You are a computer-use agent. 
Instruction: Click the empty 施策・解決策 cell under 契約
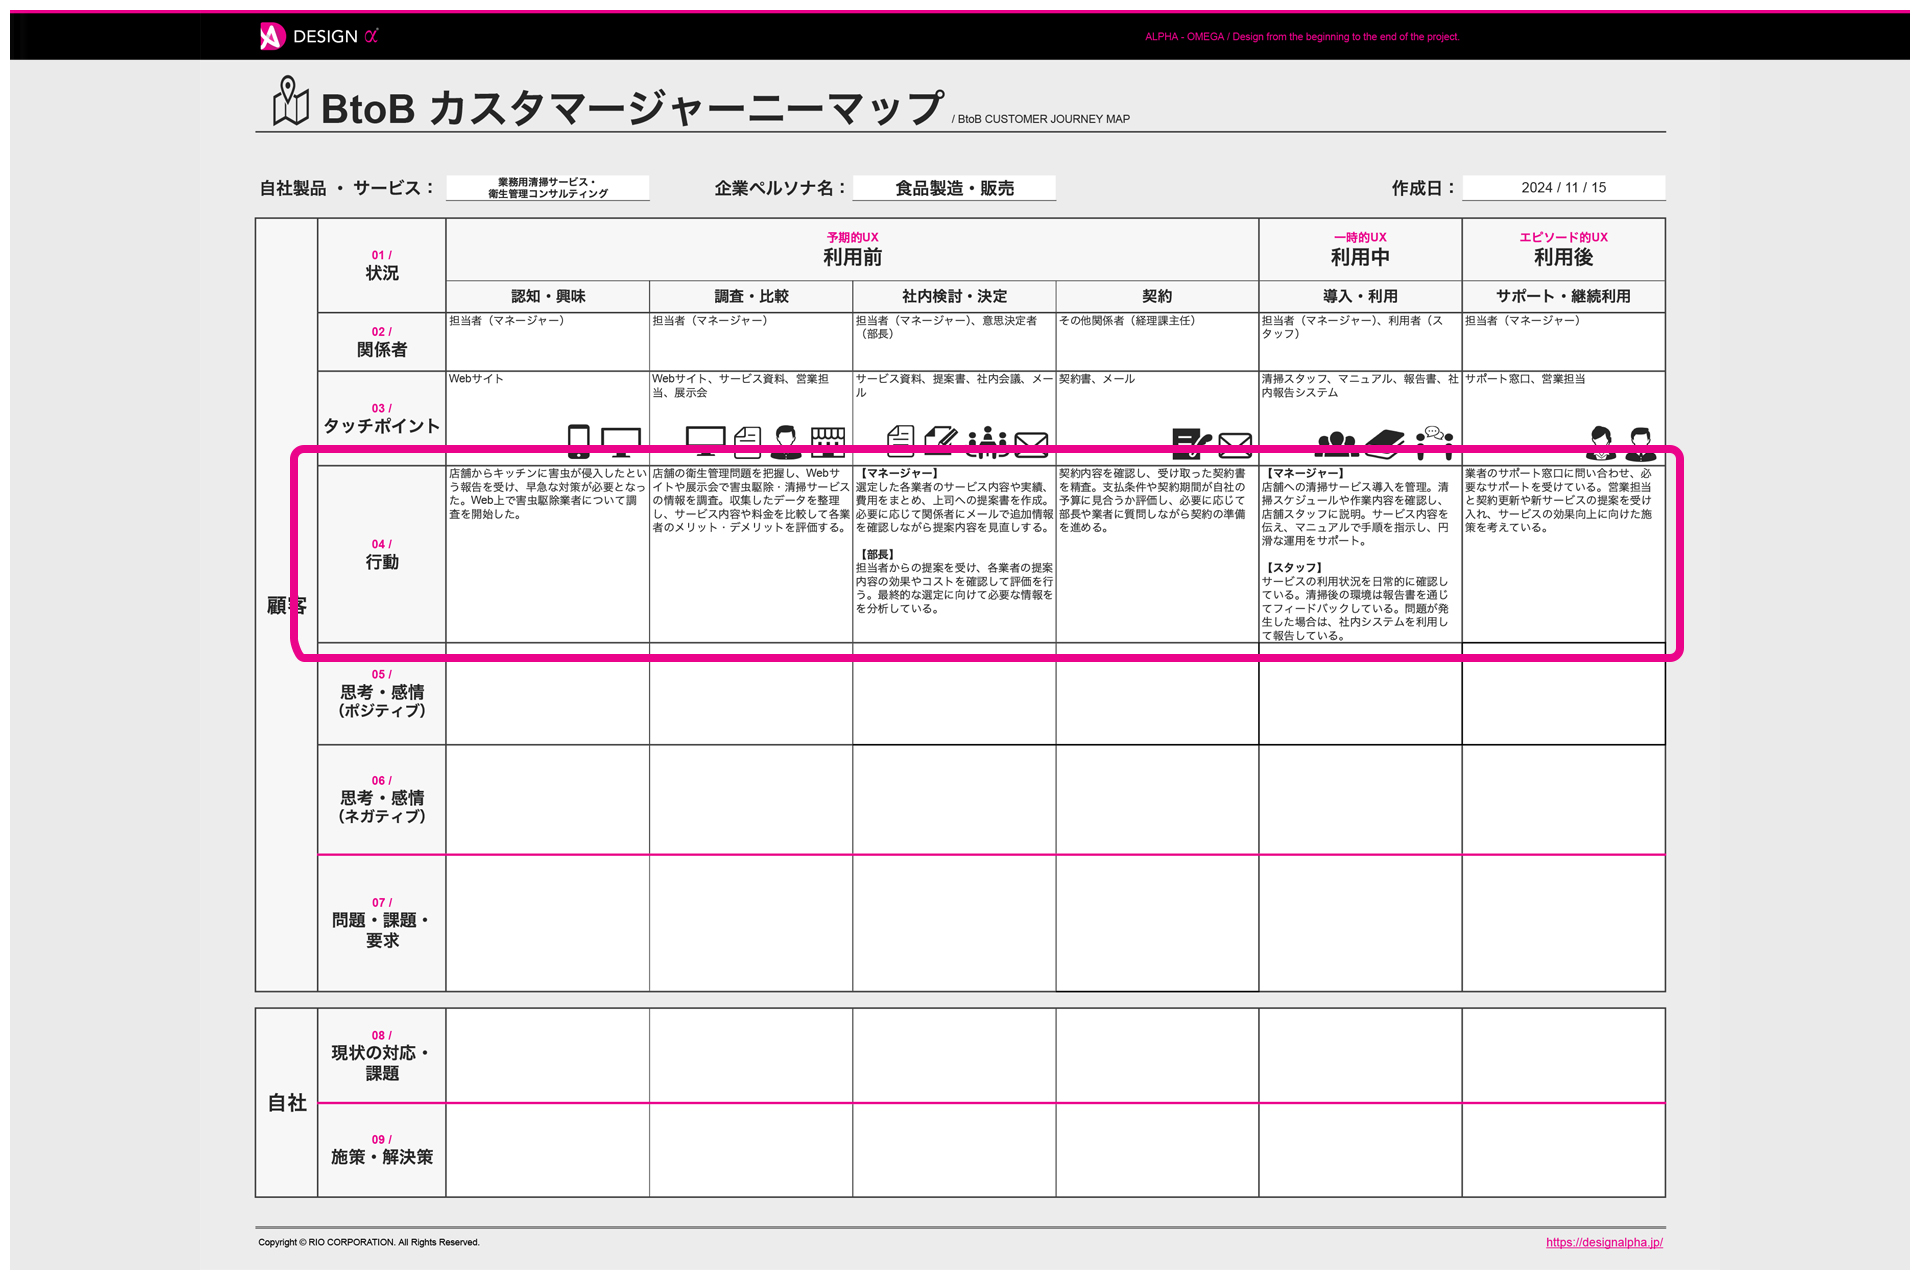coord(1157,1150)
